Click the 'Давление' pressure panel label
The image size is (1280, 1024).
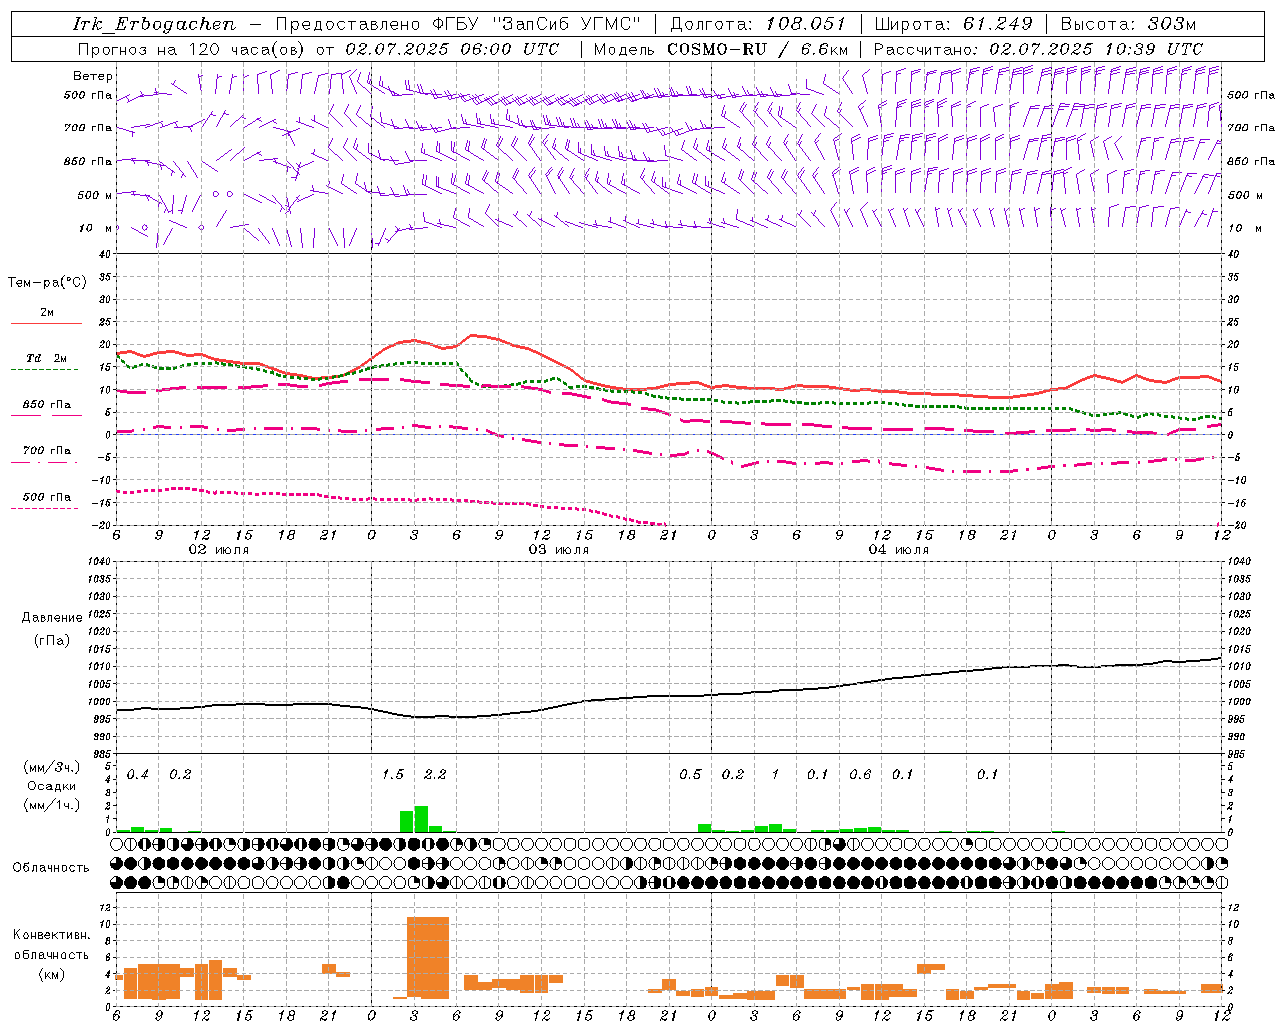tap(52, 618)
